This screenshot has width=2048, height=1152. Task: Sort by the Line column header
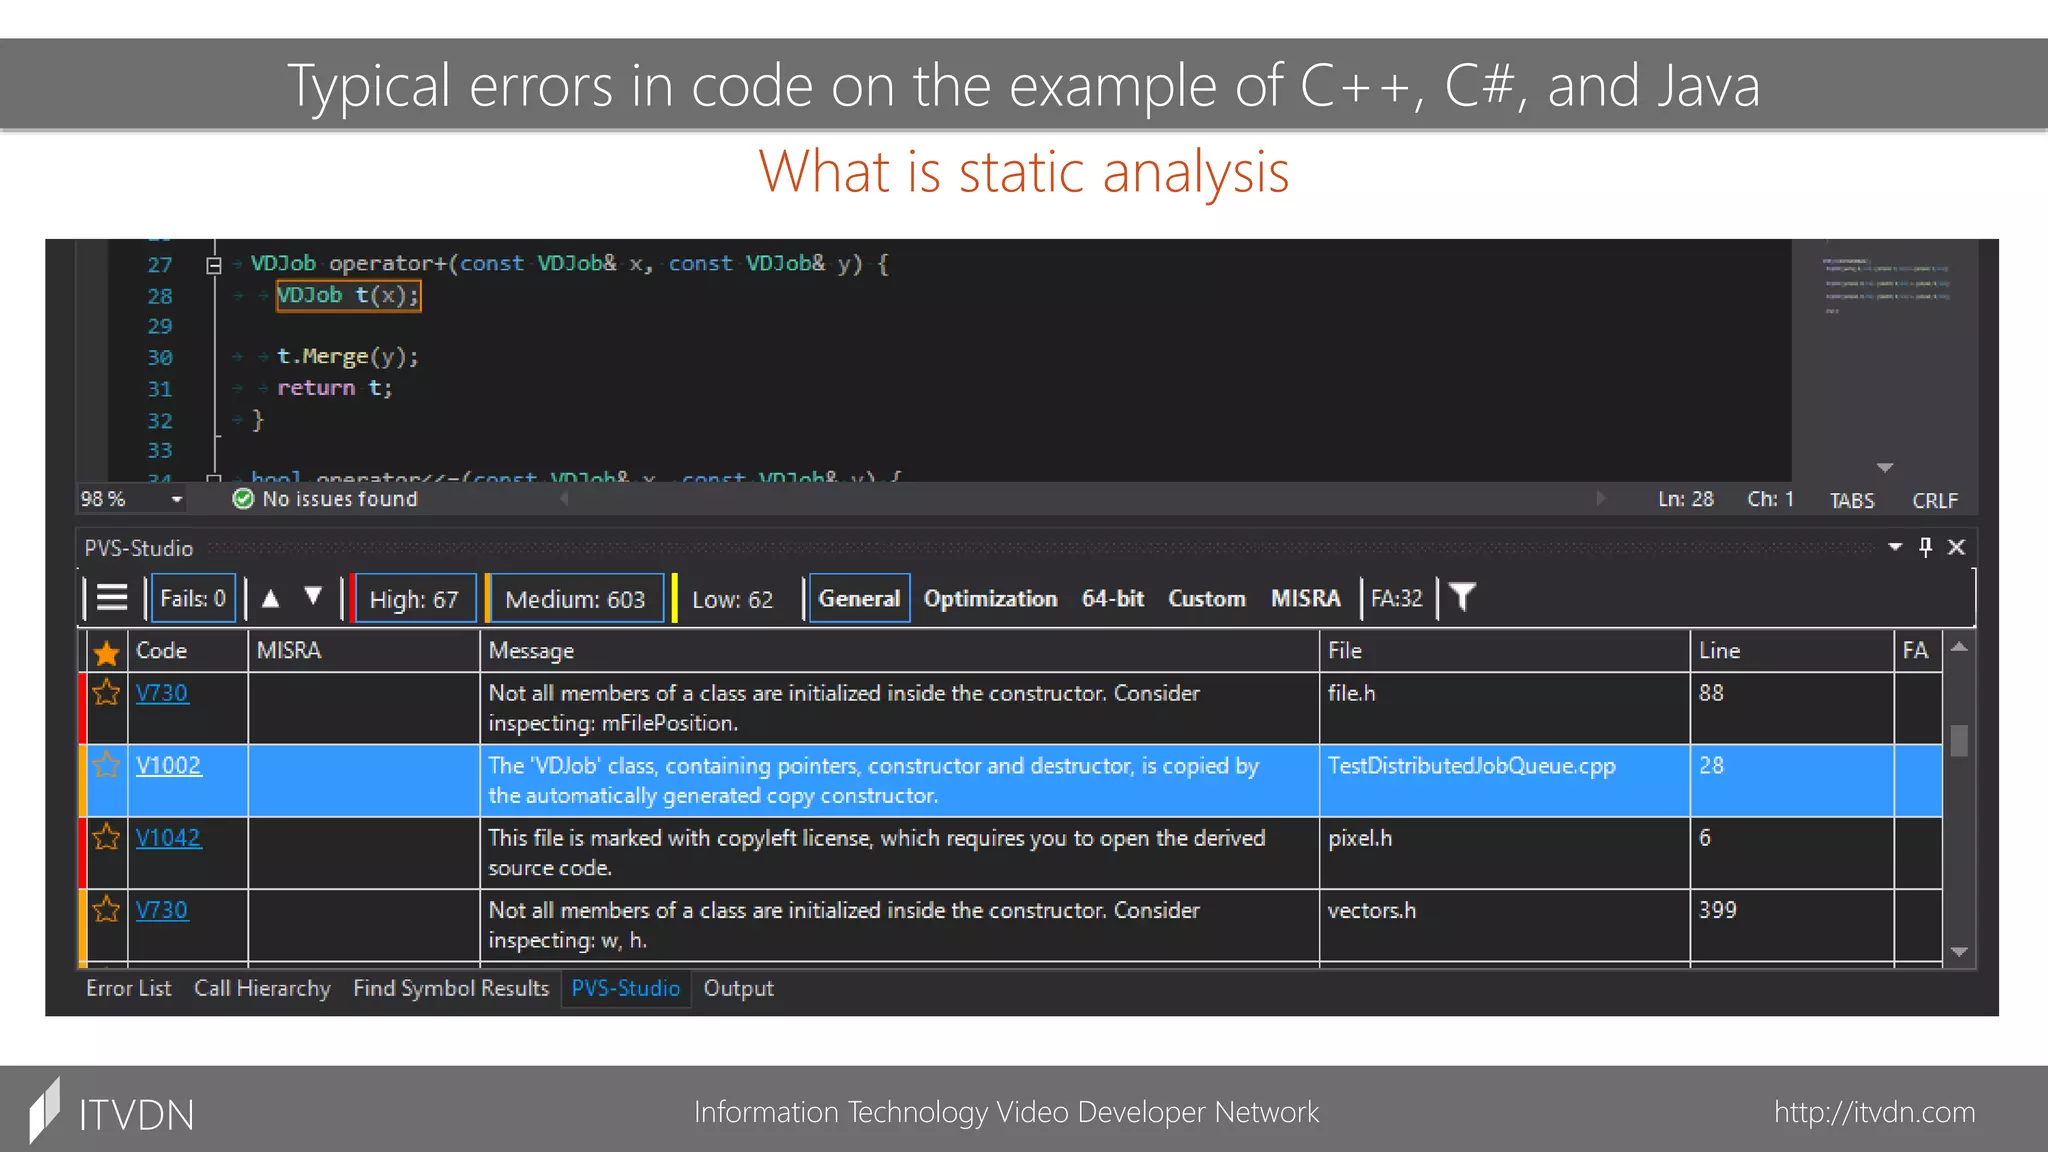[x=1791, y=650]
